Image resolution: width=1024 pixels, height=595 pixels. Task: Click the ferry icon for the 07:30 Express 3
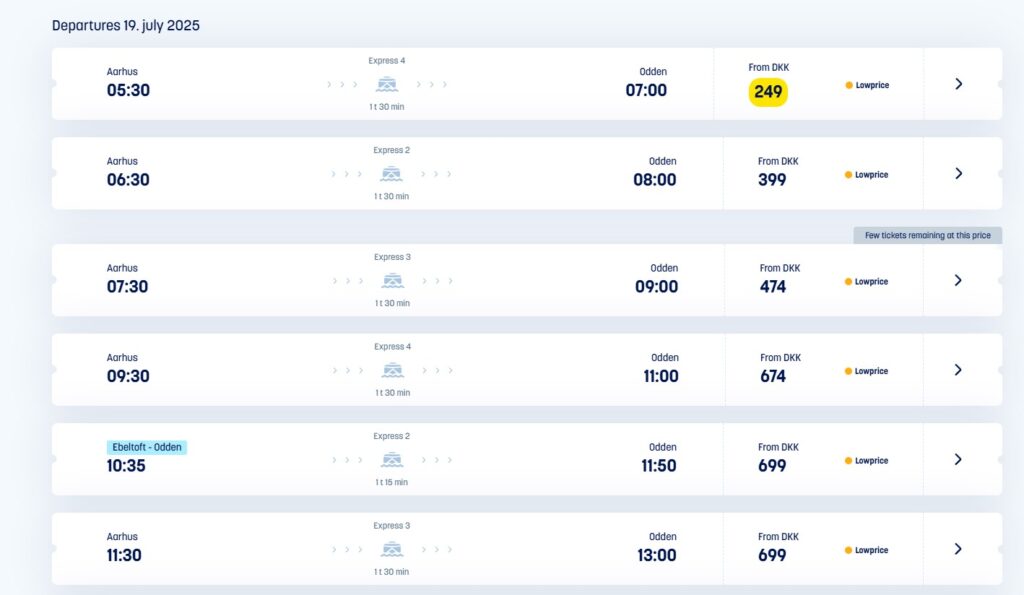pyautogui.click(x=392, y=281)
